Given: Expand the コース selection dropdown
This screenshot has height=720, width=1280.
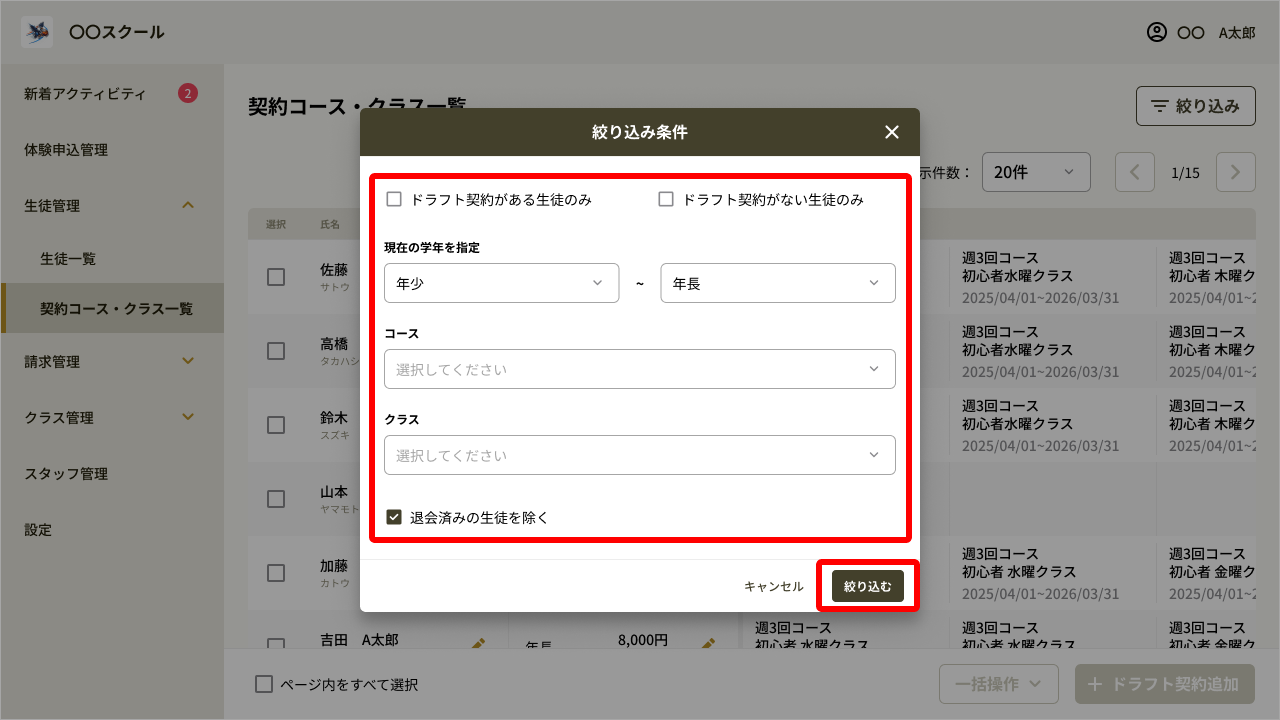Looking at the screenshot, I should click(639, 369).
